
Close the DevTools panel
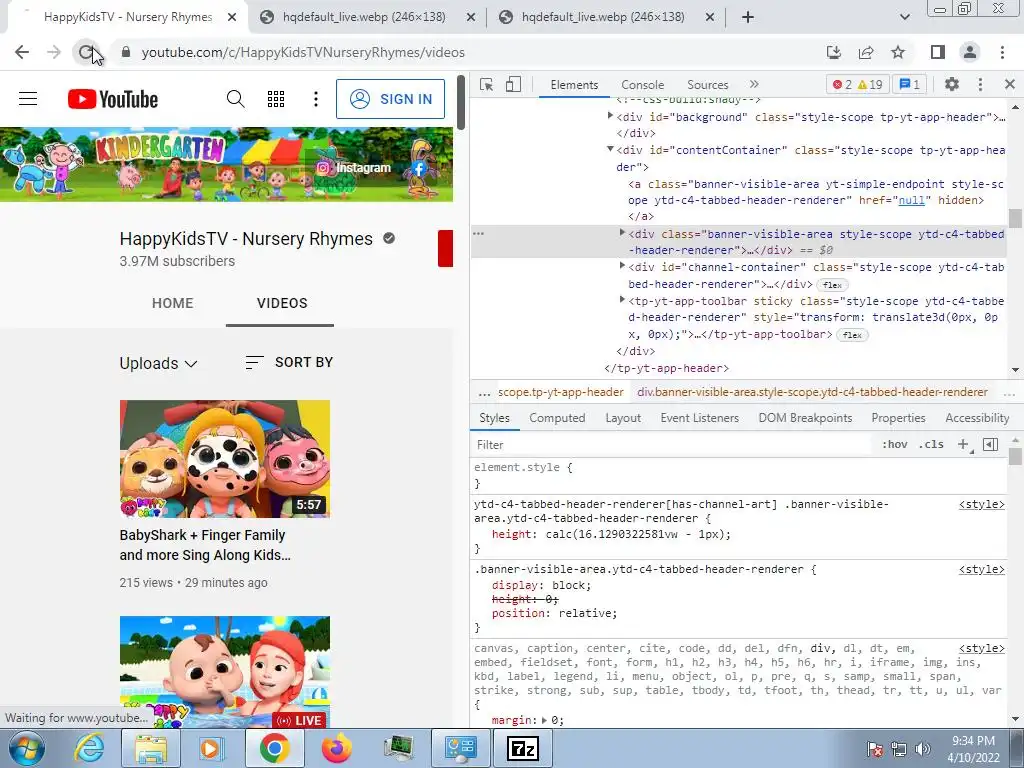tap(1010, 84)
